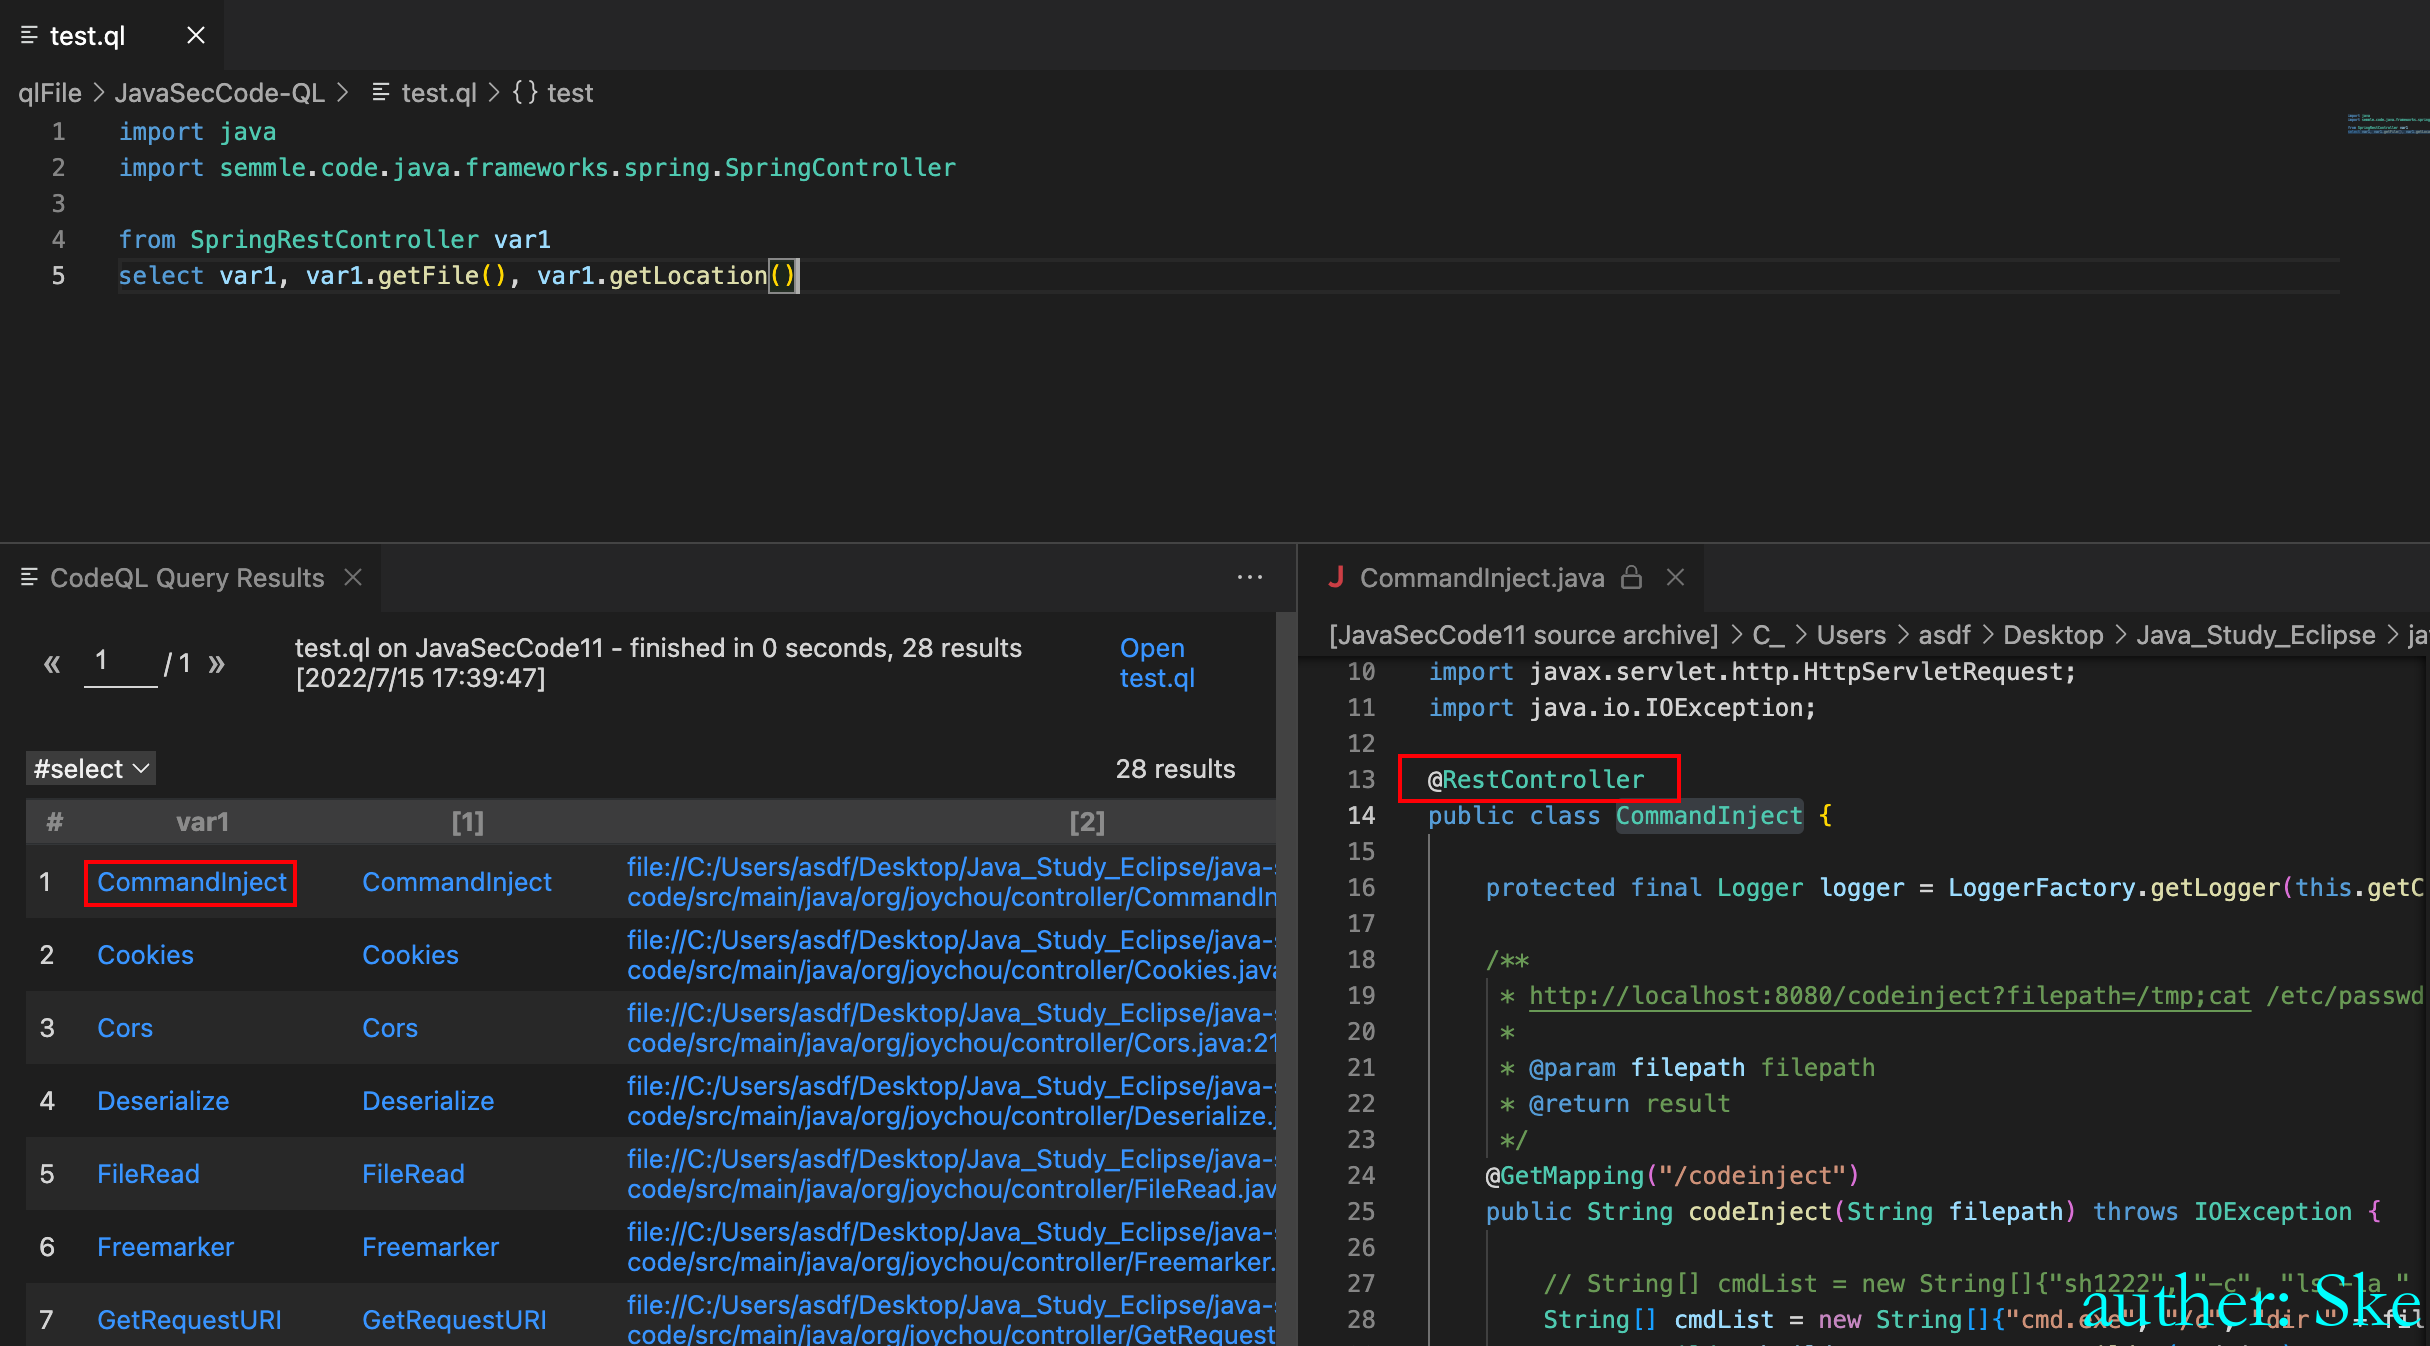Image resolution: width=2430 pixels, height=1346 pixels.
Task: Open Freemarker result in var1 column
Action: [165, 1247]
